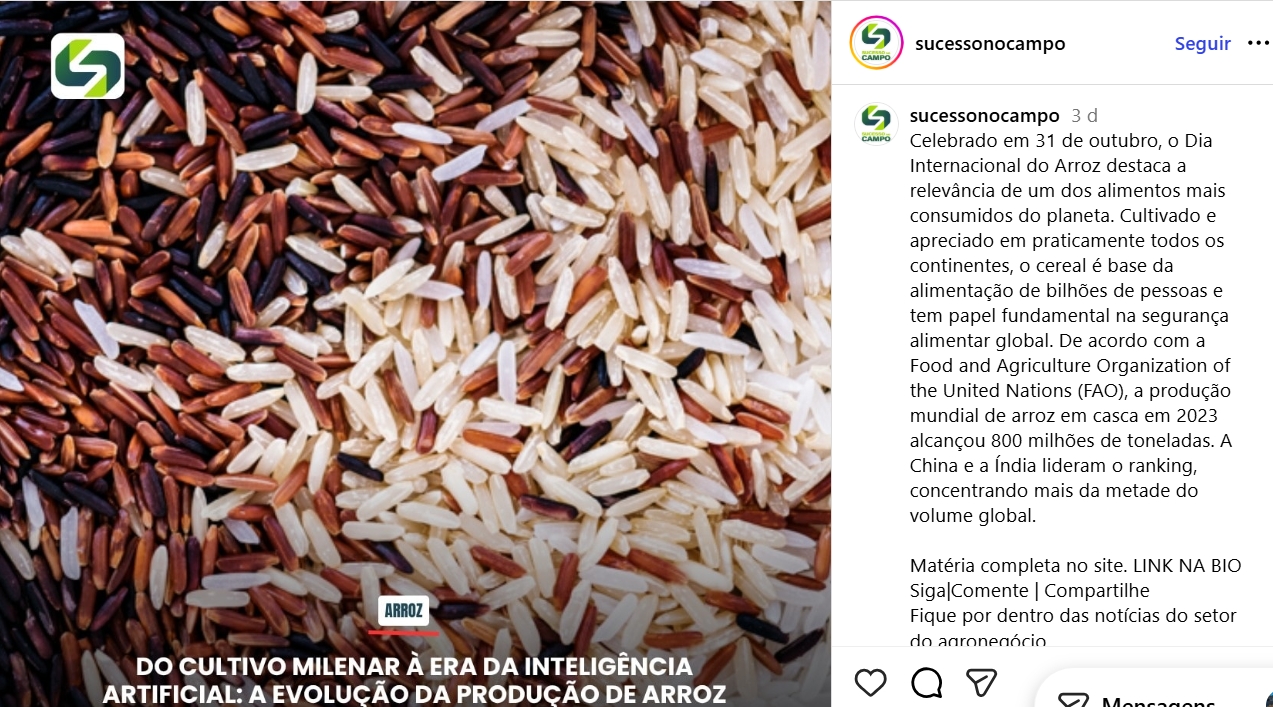Click the rice photo post image
Viewport: 1273px width, 707px height.
(415, 330)
